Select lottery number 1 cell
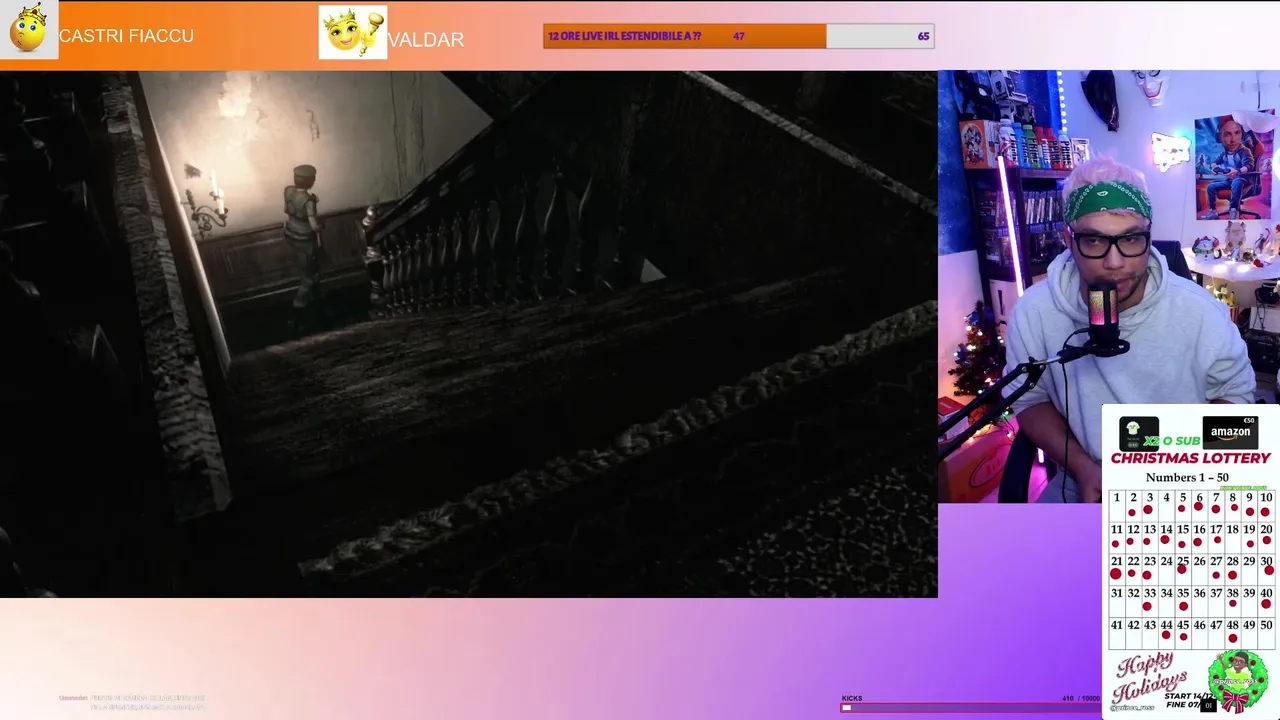1280x720 pixels. [x=1116, y=504]
